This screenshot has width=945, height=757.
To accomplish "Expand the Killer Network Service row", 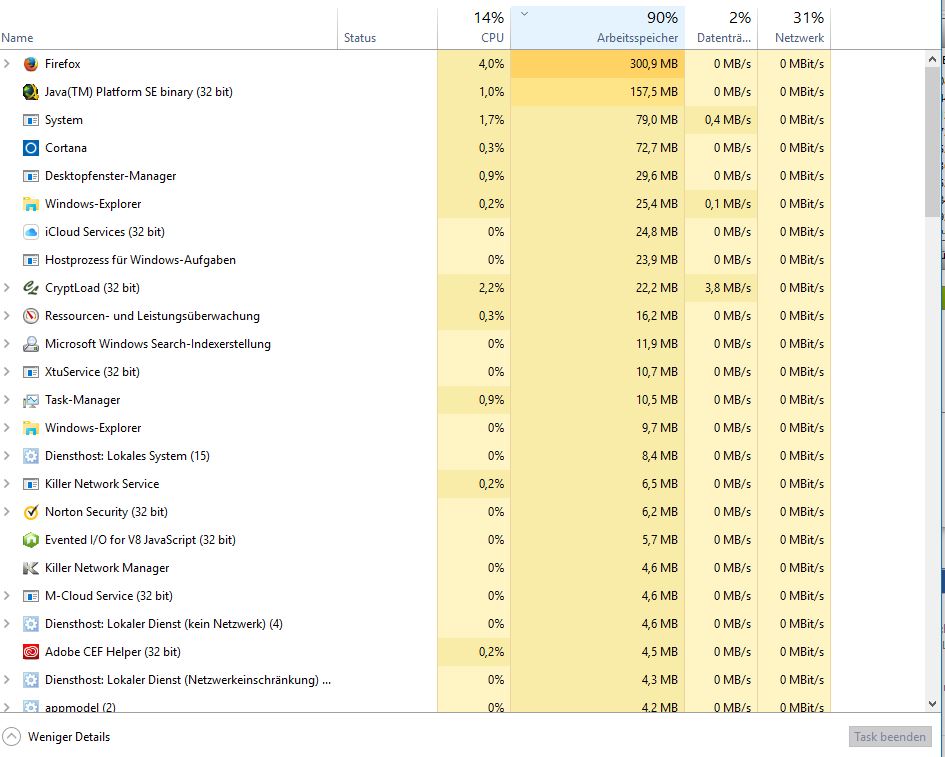I will pyautogui.click(x=7, y=483).
